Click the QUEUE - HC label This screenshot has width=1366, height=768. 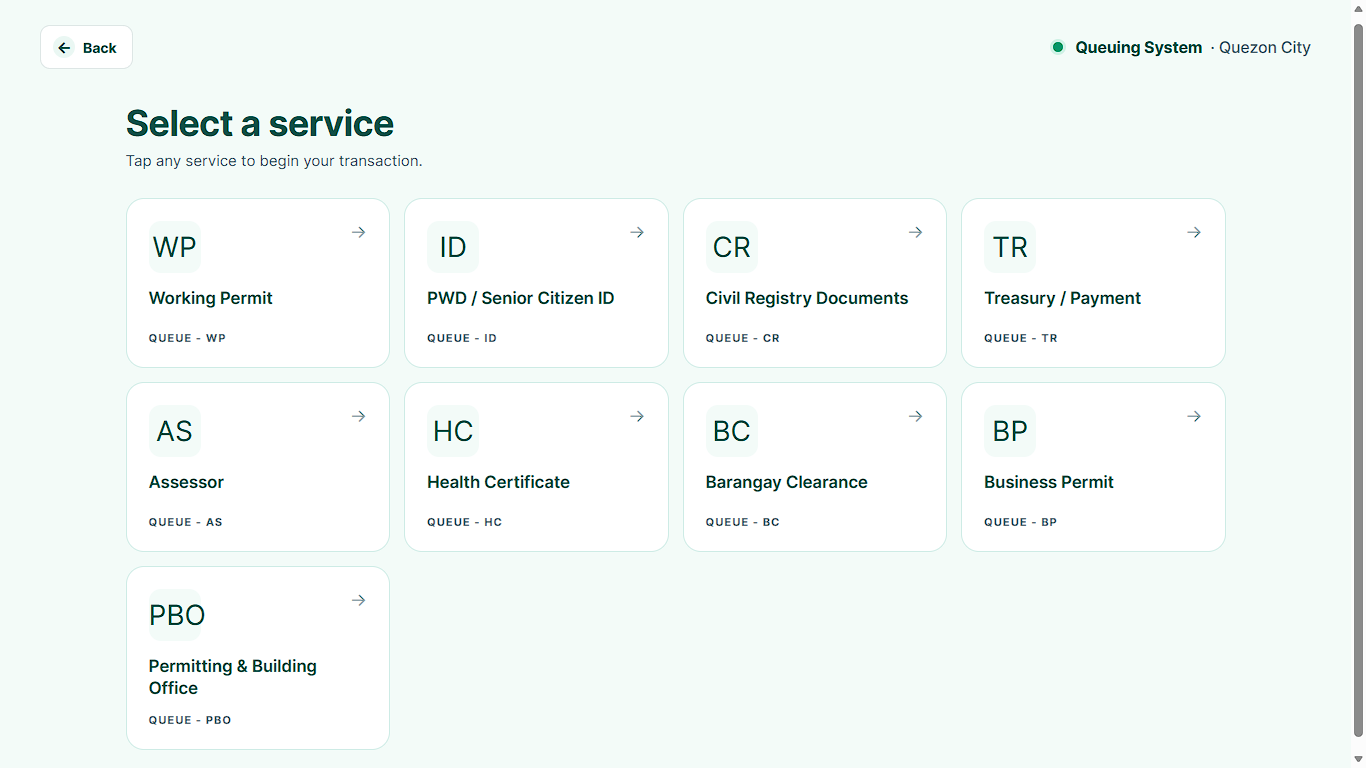click(x=465, y=522)
